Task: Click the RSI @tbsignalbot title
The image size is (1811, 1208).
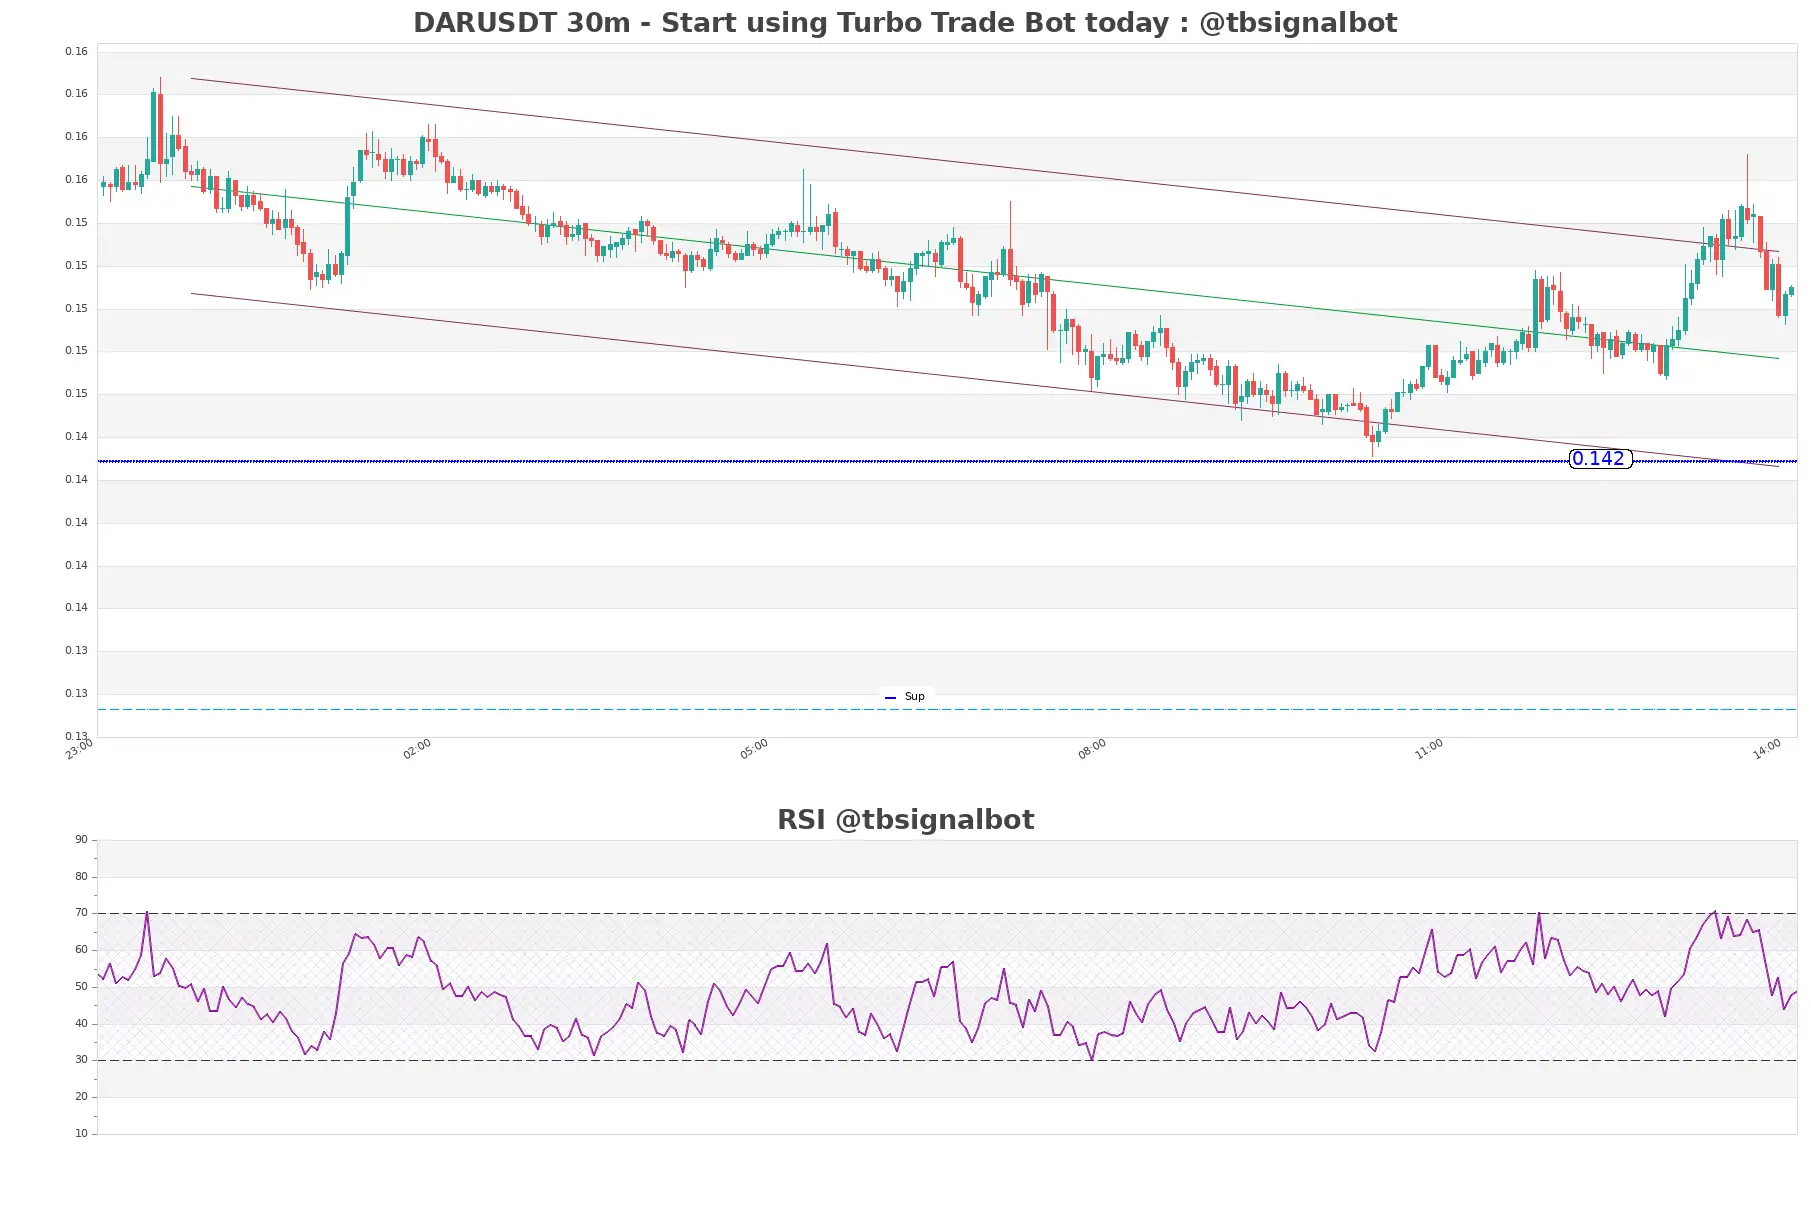Action: tap(905, 819)
